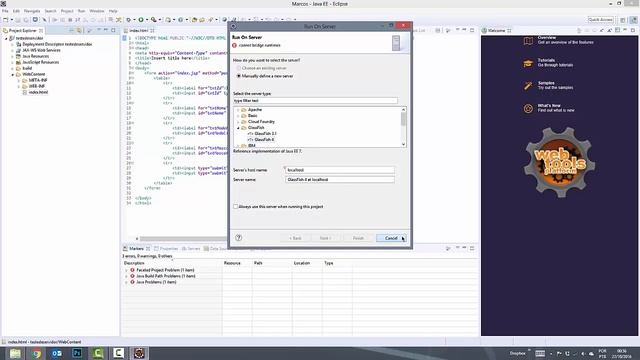The width and height of the screenshot is (640, 360).
Task: Select JavaScript Resources in Project Explorer
Action: click(40, 62)
